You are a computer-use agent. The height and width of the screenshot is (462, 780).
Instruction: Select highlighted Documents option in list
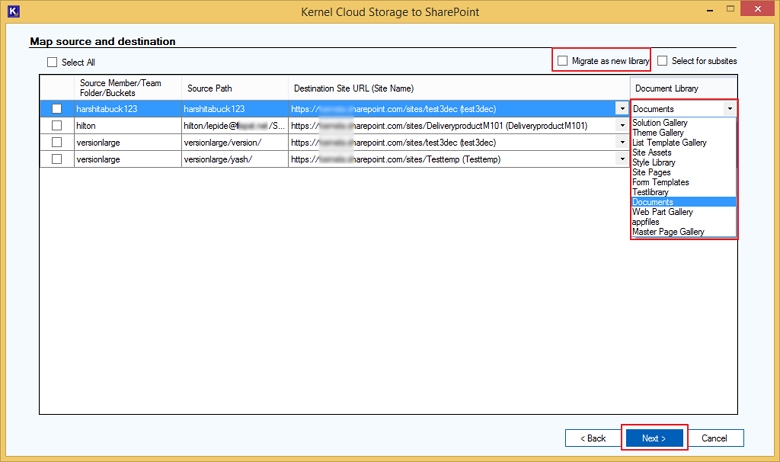pos(683,202)
